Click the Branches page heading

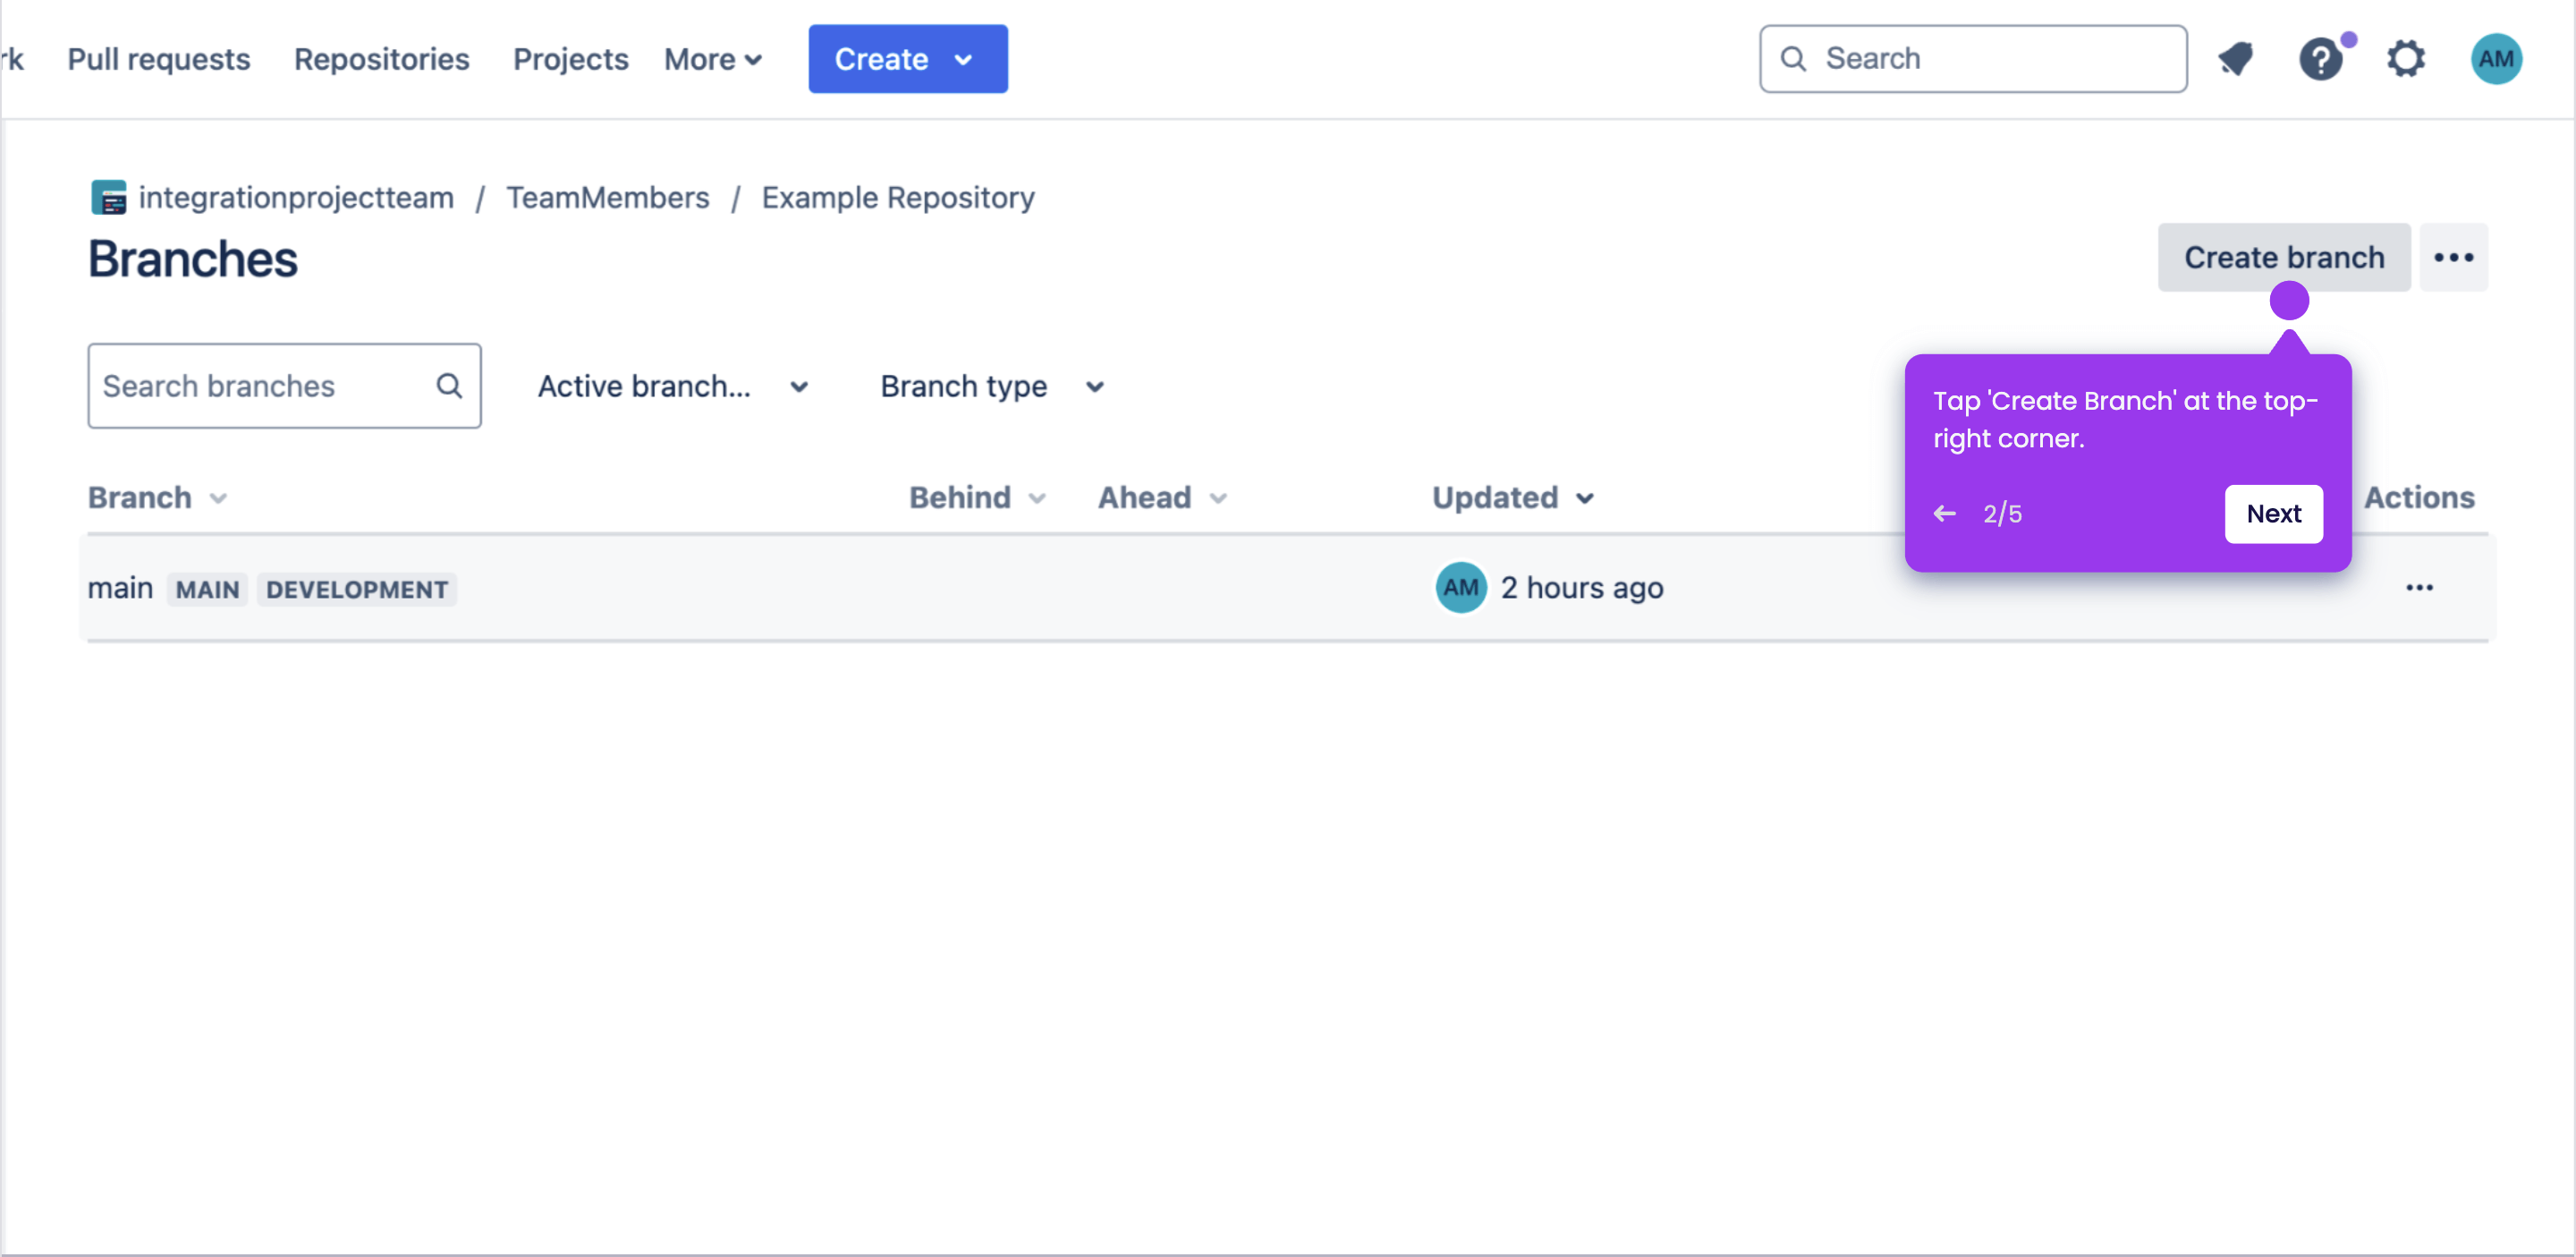click(x=193, y=259)
